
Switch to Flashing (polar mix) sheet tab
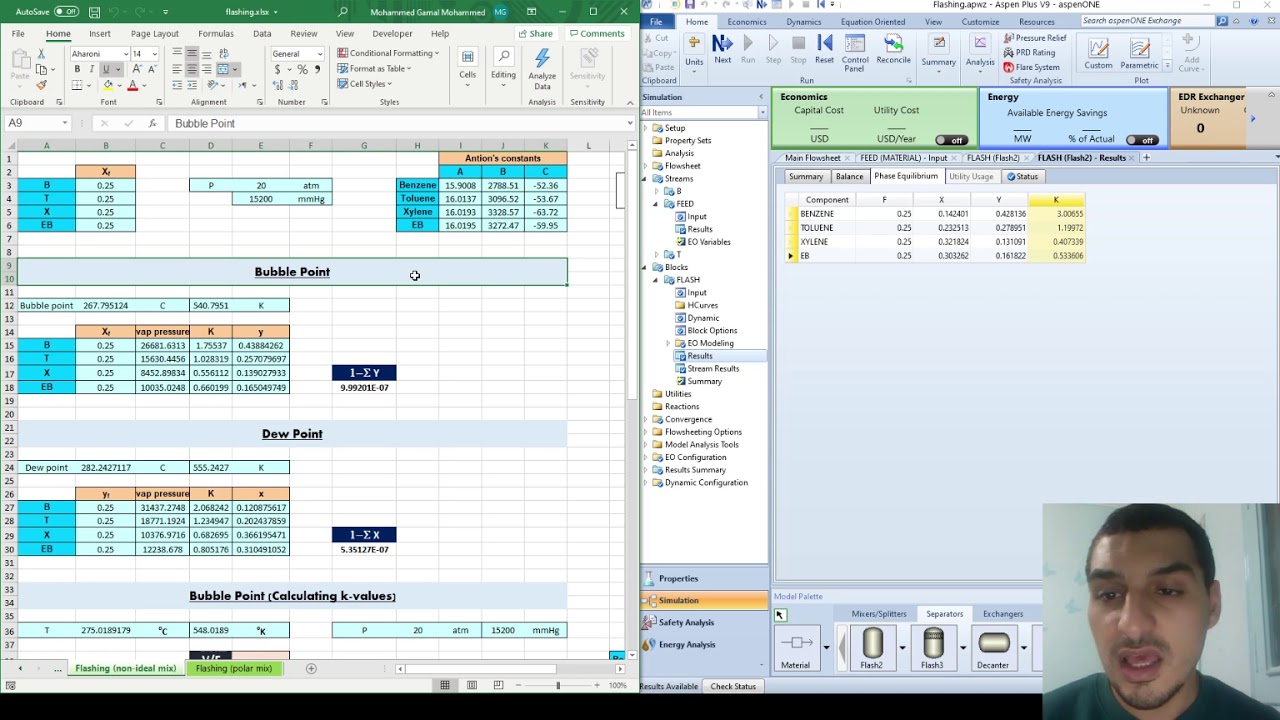pos(234,668)
